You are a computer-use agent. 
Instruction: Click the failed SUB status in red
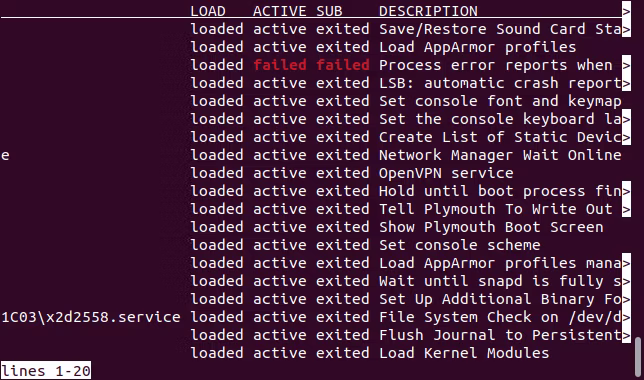343,65
